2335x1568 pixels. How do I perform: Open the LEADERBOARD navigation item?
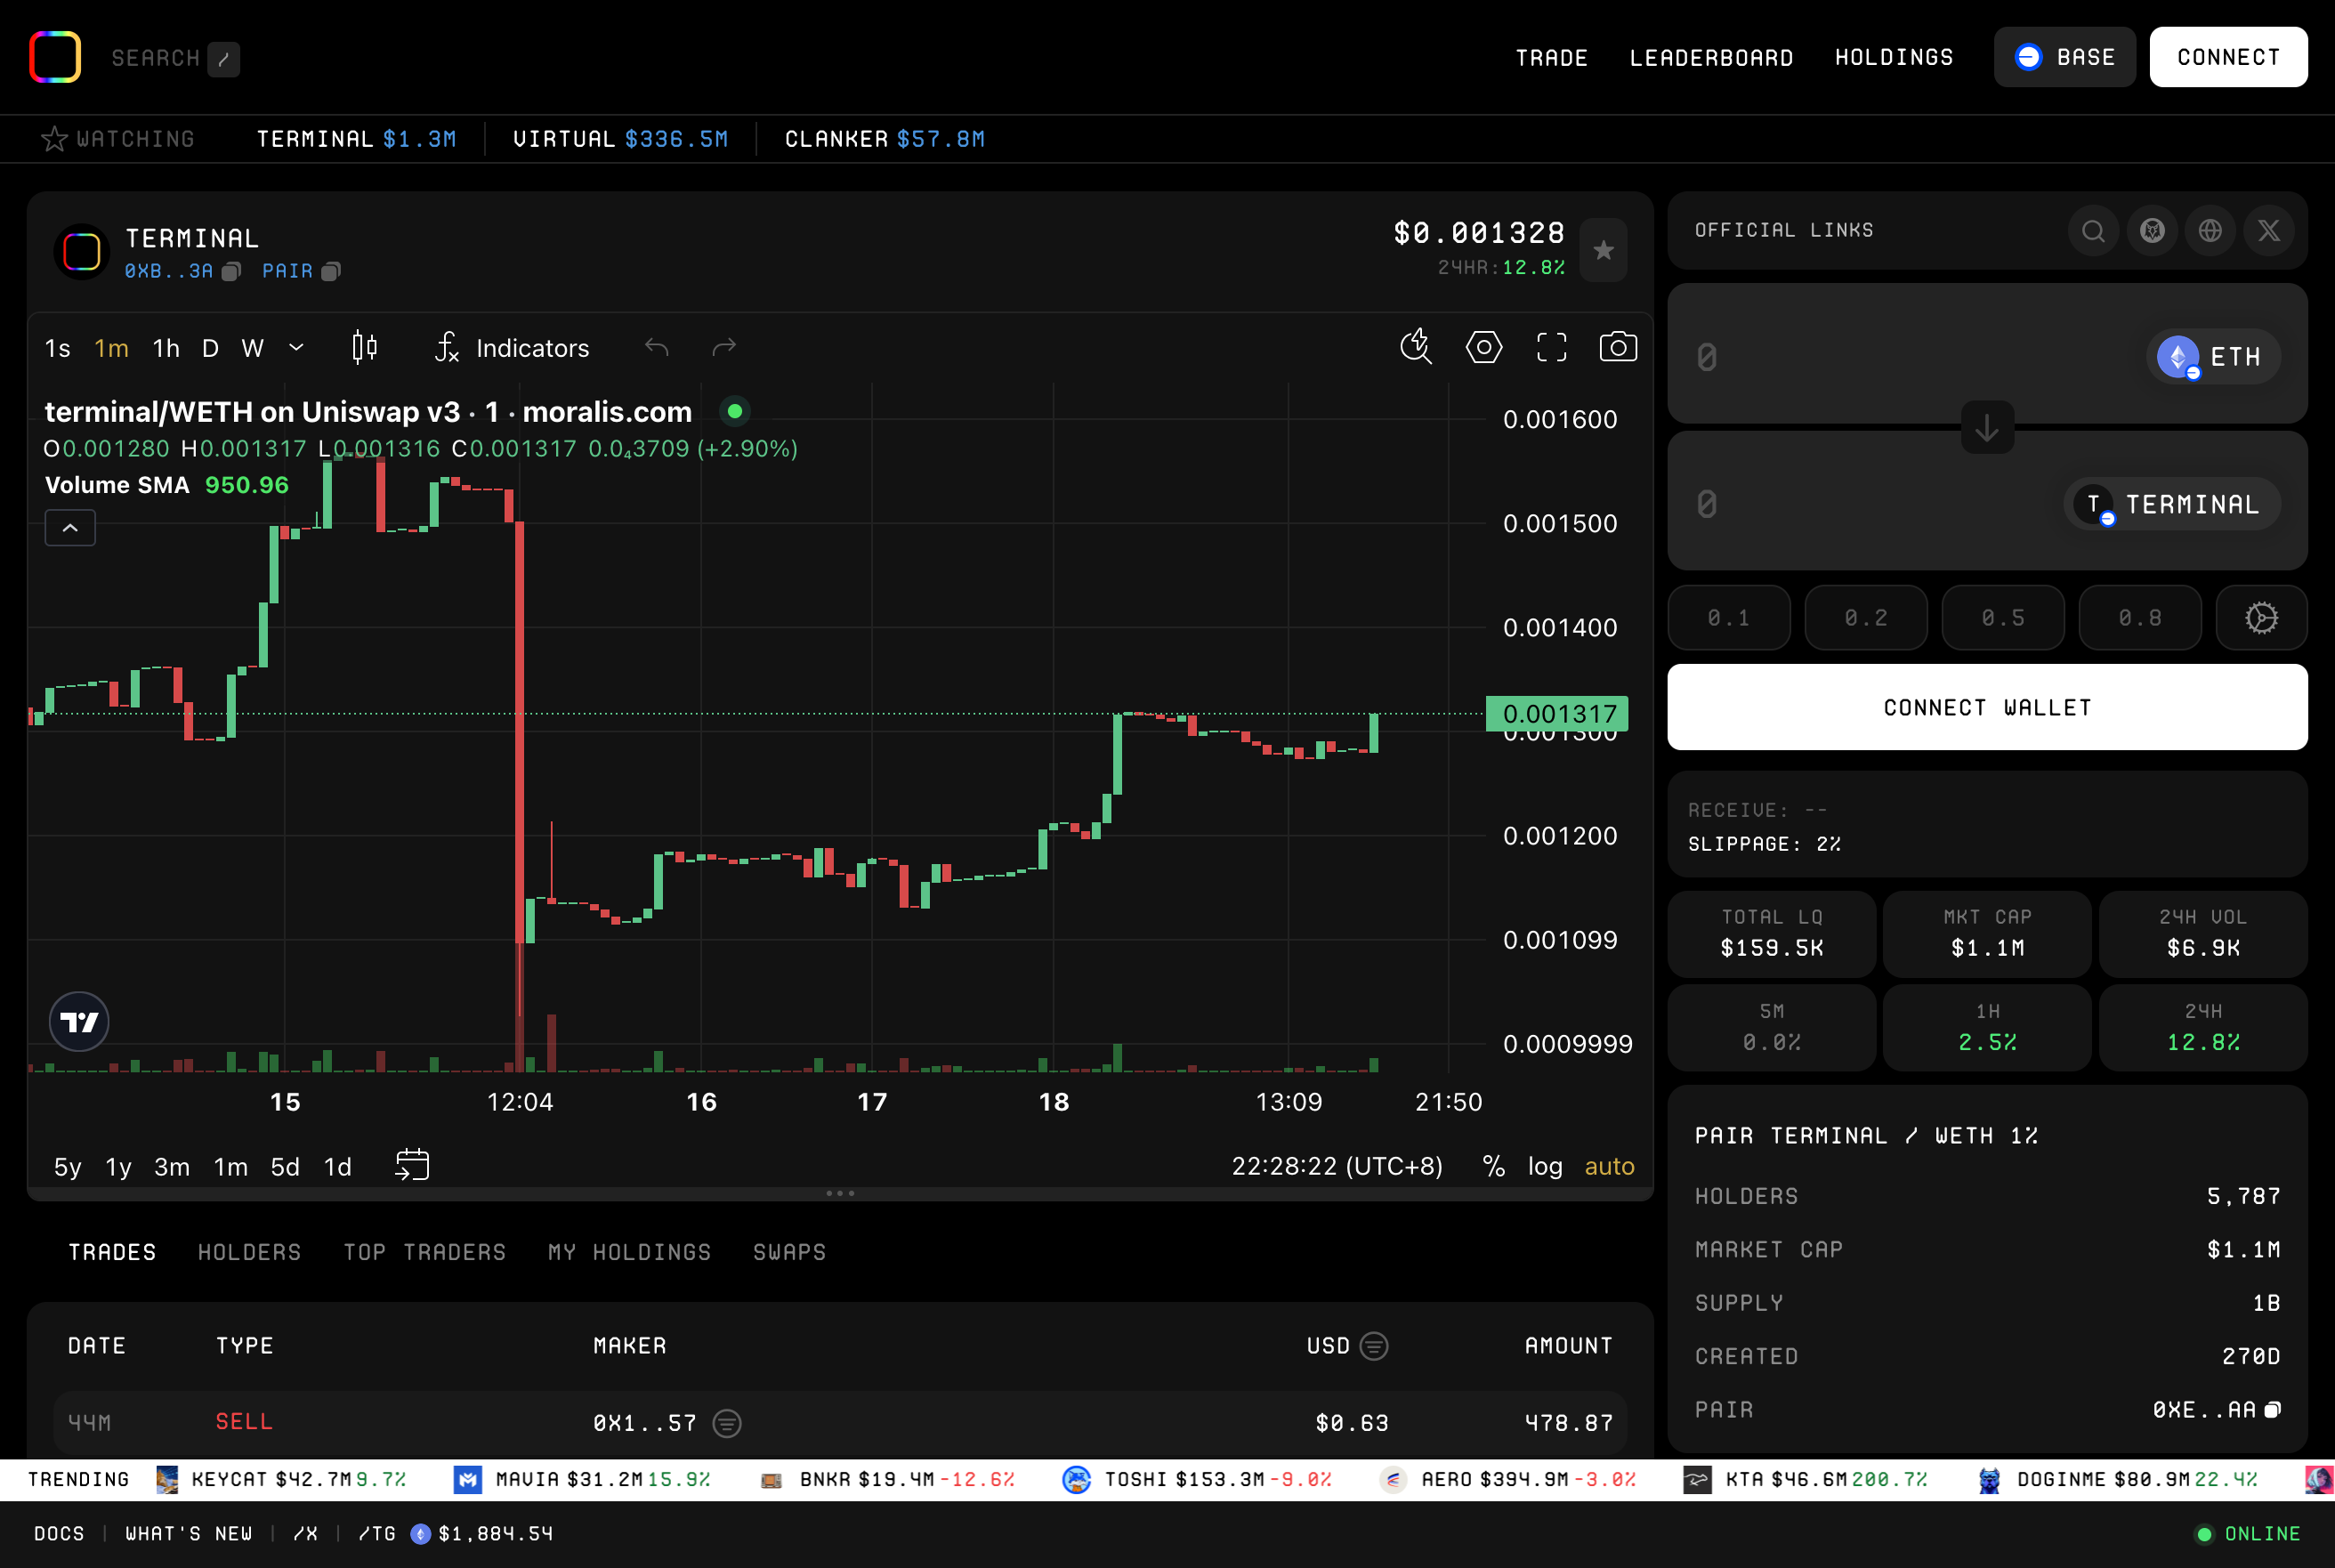[1711, 58]
